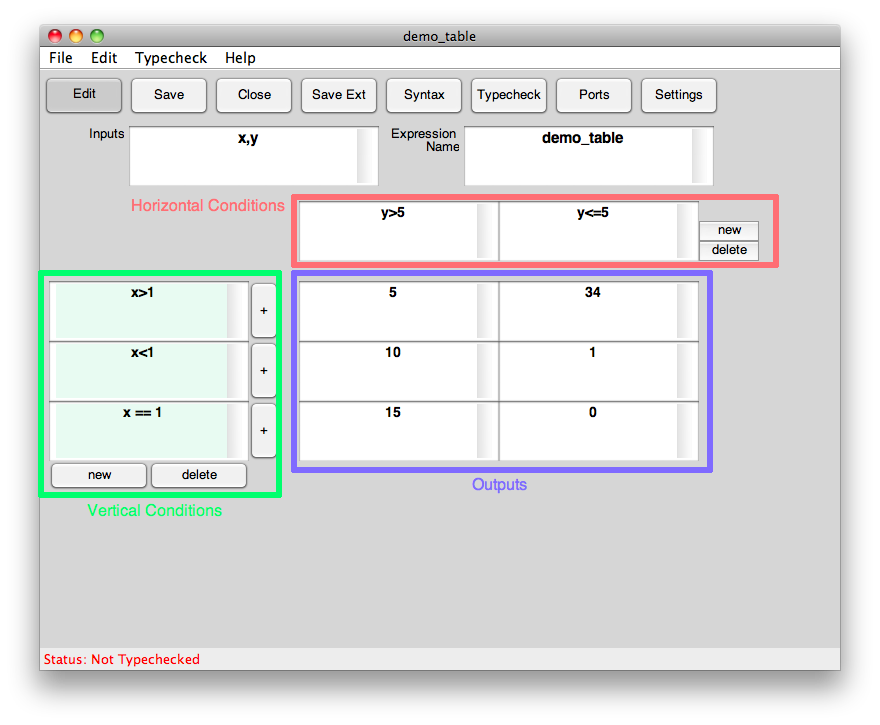880x725 pixels.
Task: Click the scrollbar of Expression Name field
Action: click(x=702, y=155)
